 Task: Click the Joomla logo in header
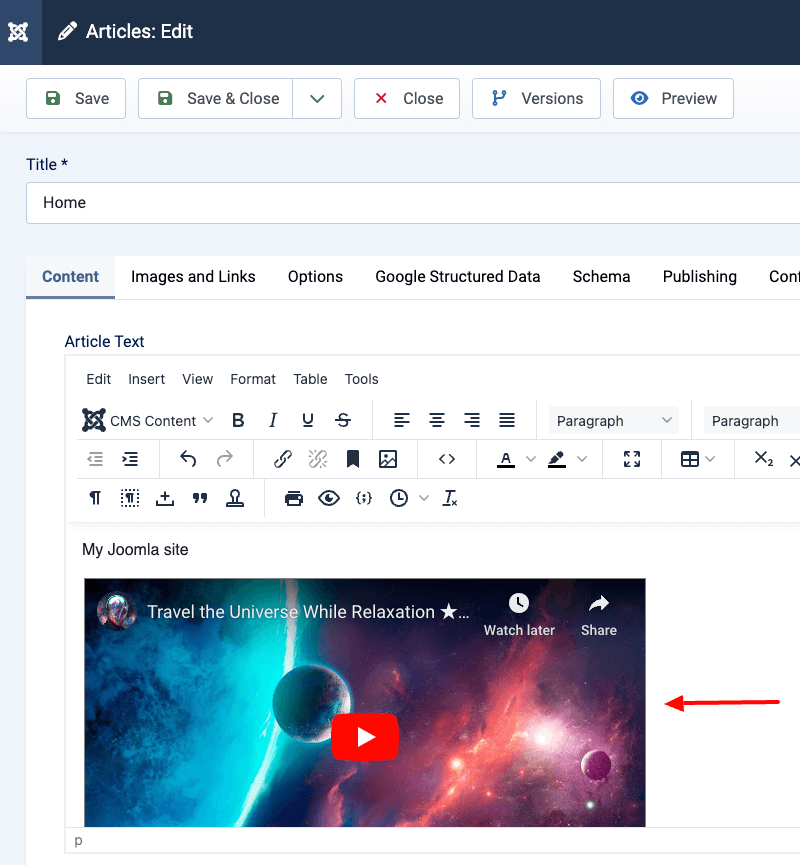point(18,32)
